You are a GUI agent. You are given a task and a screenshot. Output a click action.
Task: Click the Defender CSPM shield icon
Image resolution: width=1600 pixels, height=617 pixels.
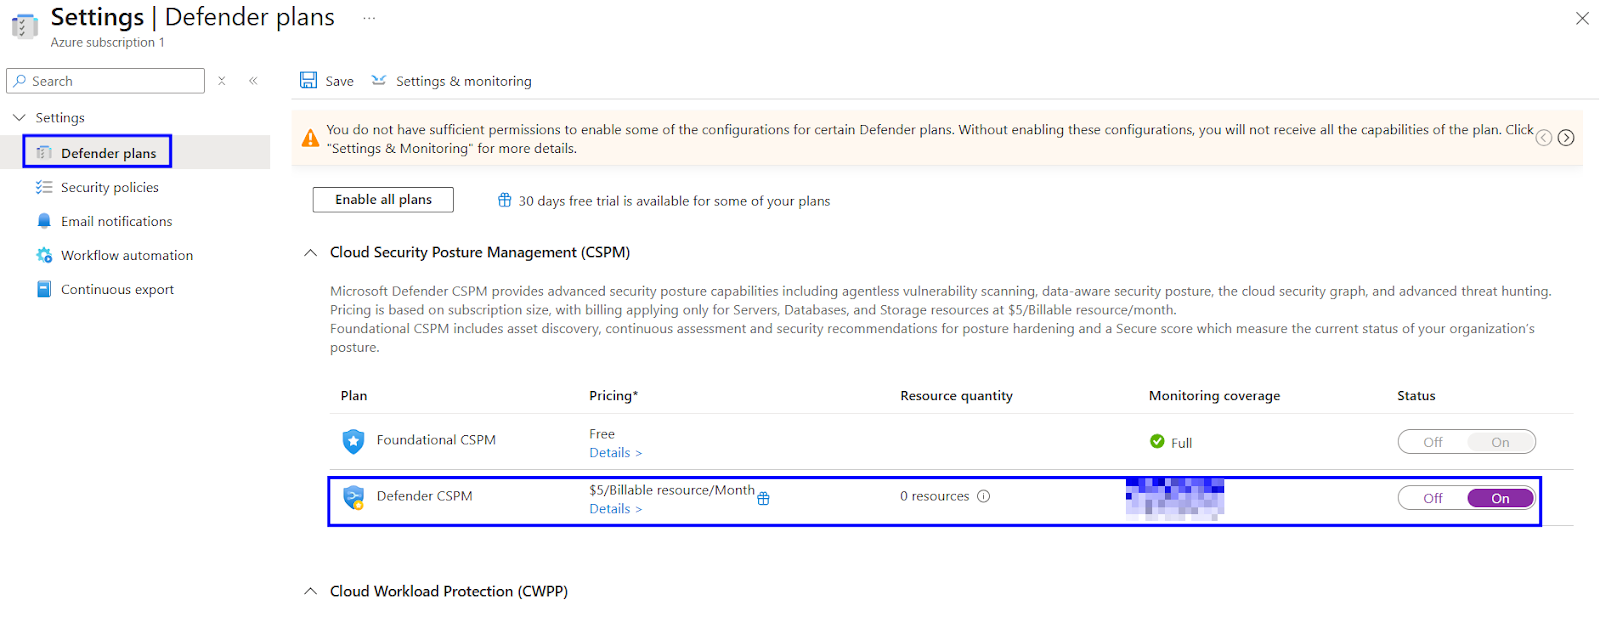(x=353, y=497)
